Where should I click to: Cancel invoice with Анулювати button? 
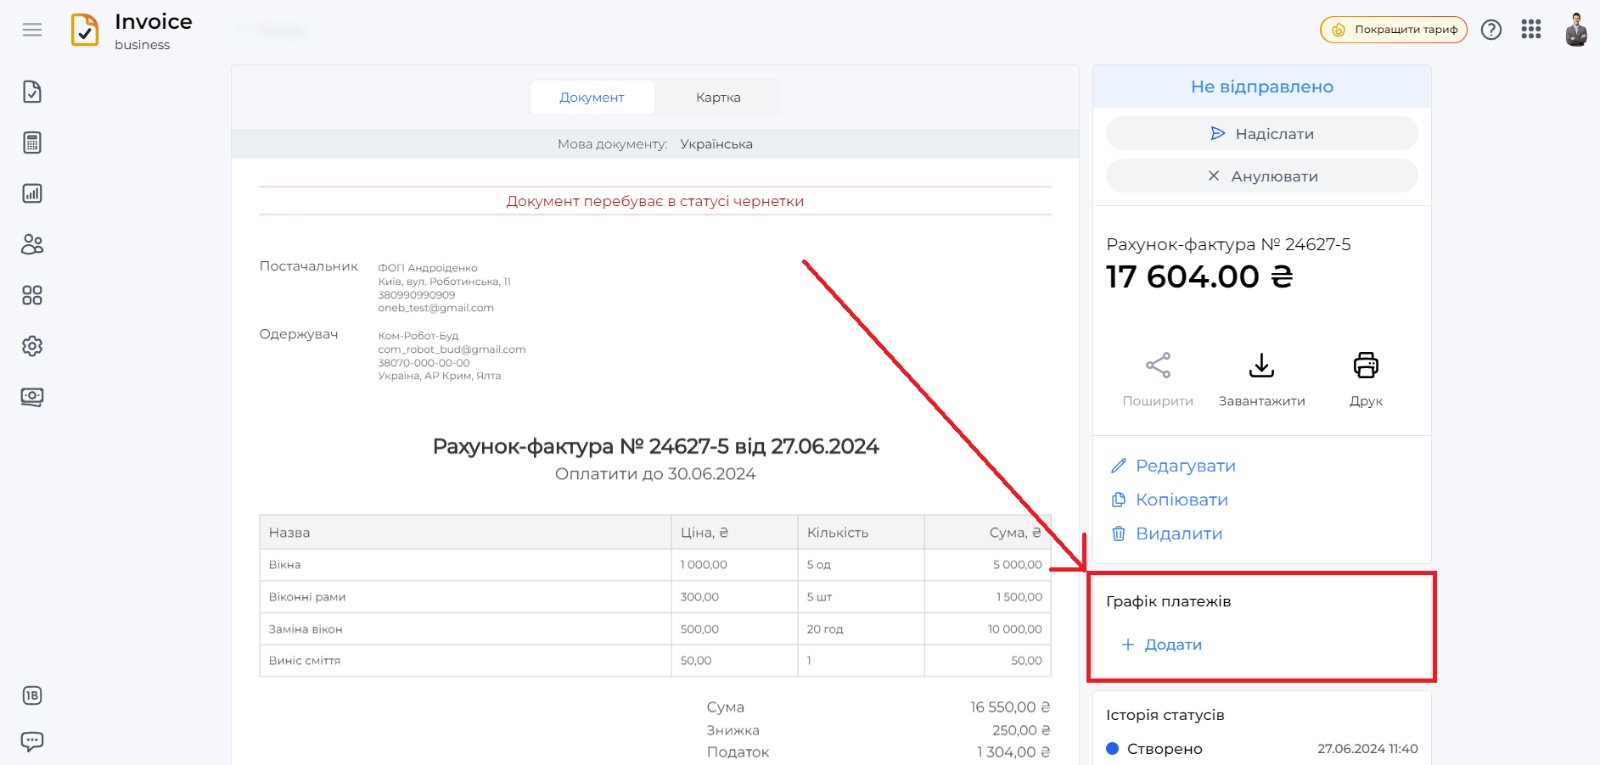point(1261,176)
